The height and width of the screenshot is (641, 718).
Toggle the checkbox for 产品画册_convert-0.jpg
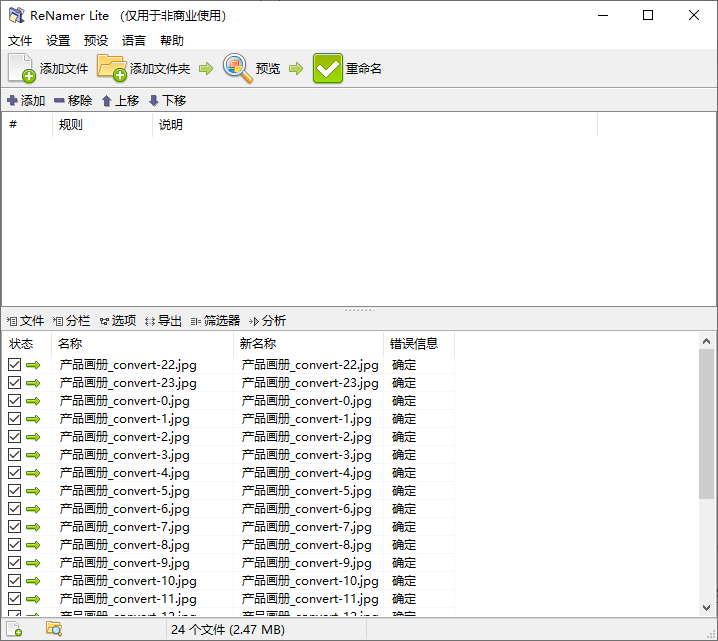pos(14,401)
